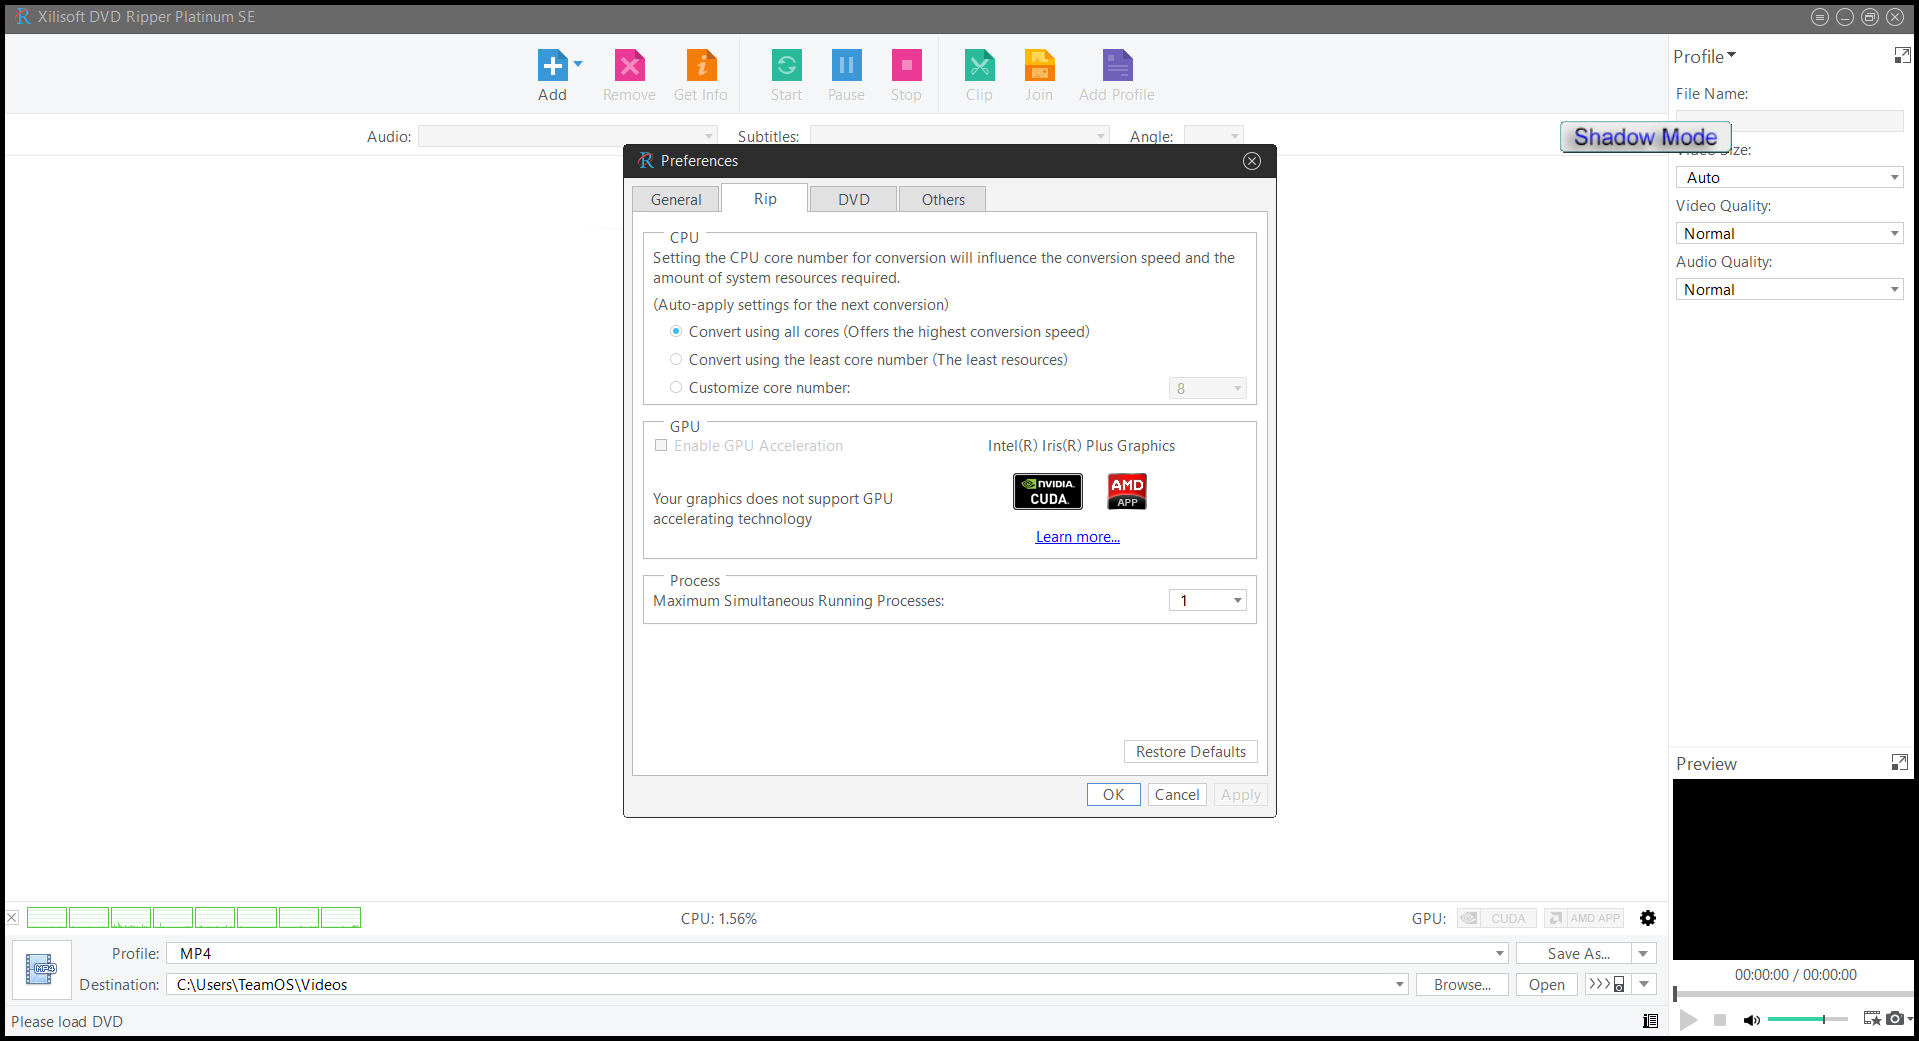Click the NVIDIA CUDA logo icon
1919x1041 pixels.
[x=1048, y=491]
